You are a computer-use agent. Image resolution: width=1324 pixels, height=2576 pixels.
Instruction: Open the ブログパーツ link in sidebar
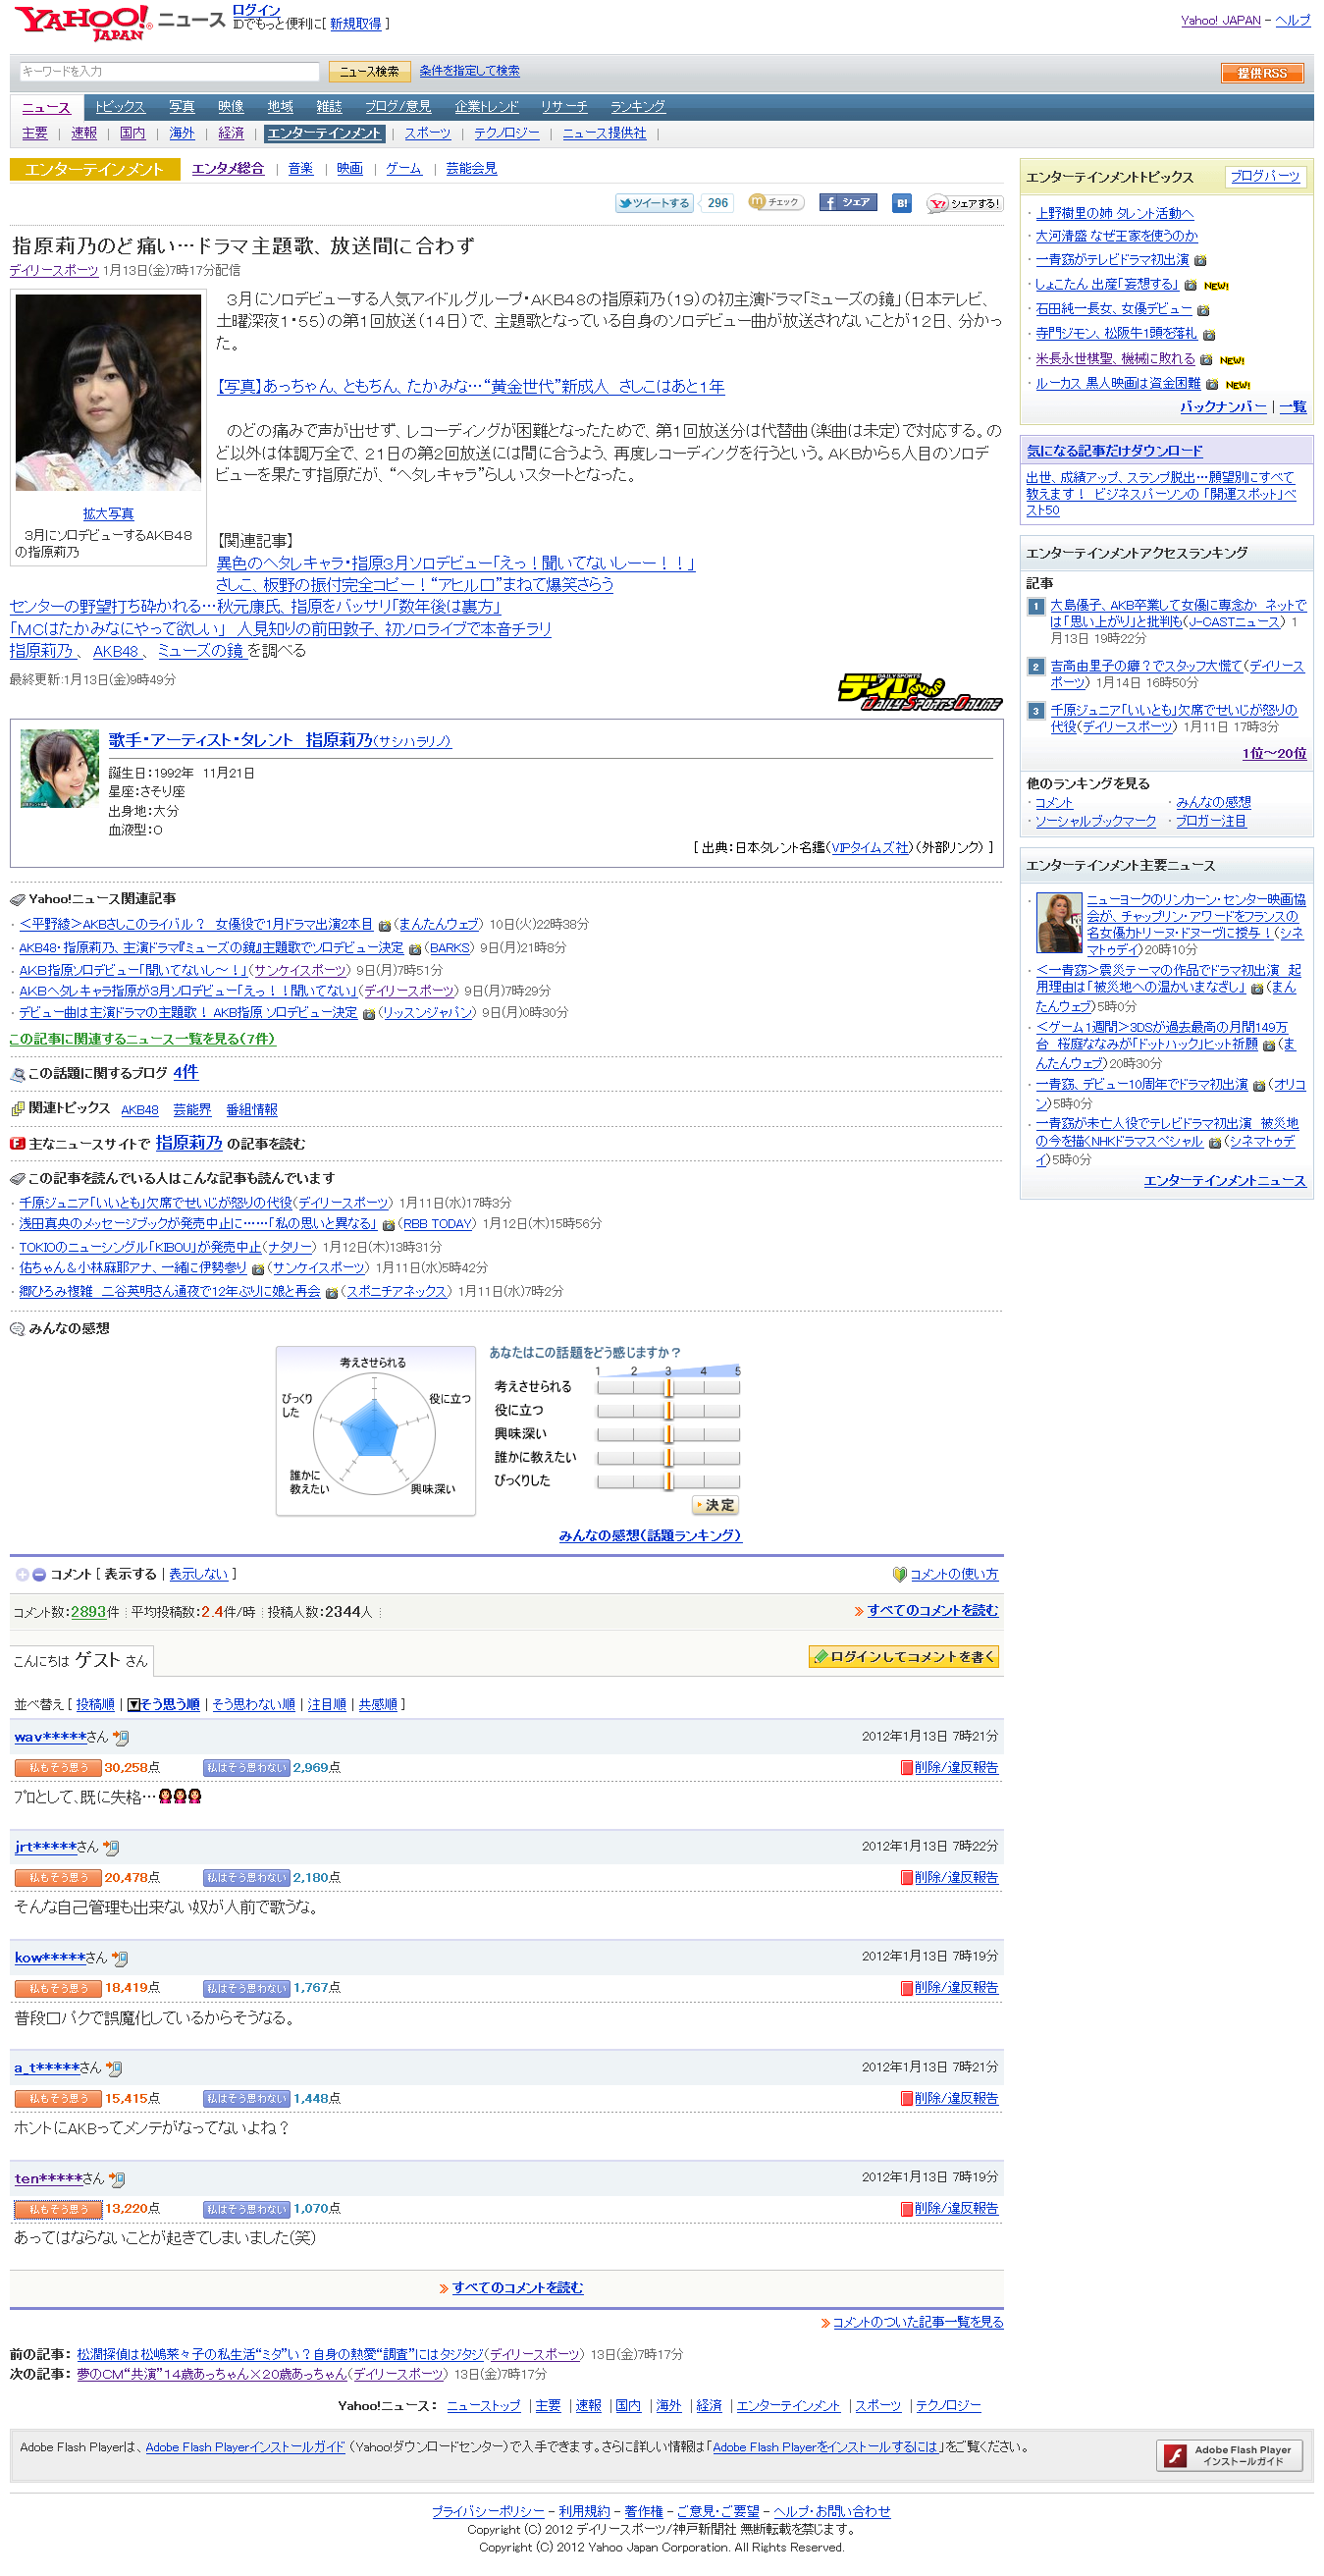click(1265, 176)
